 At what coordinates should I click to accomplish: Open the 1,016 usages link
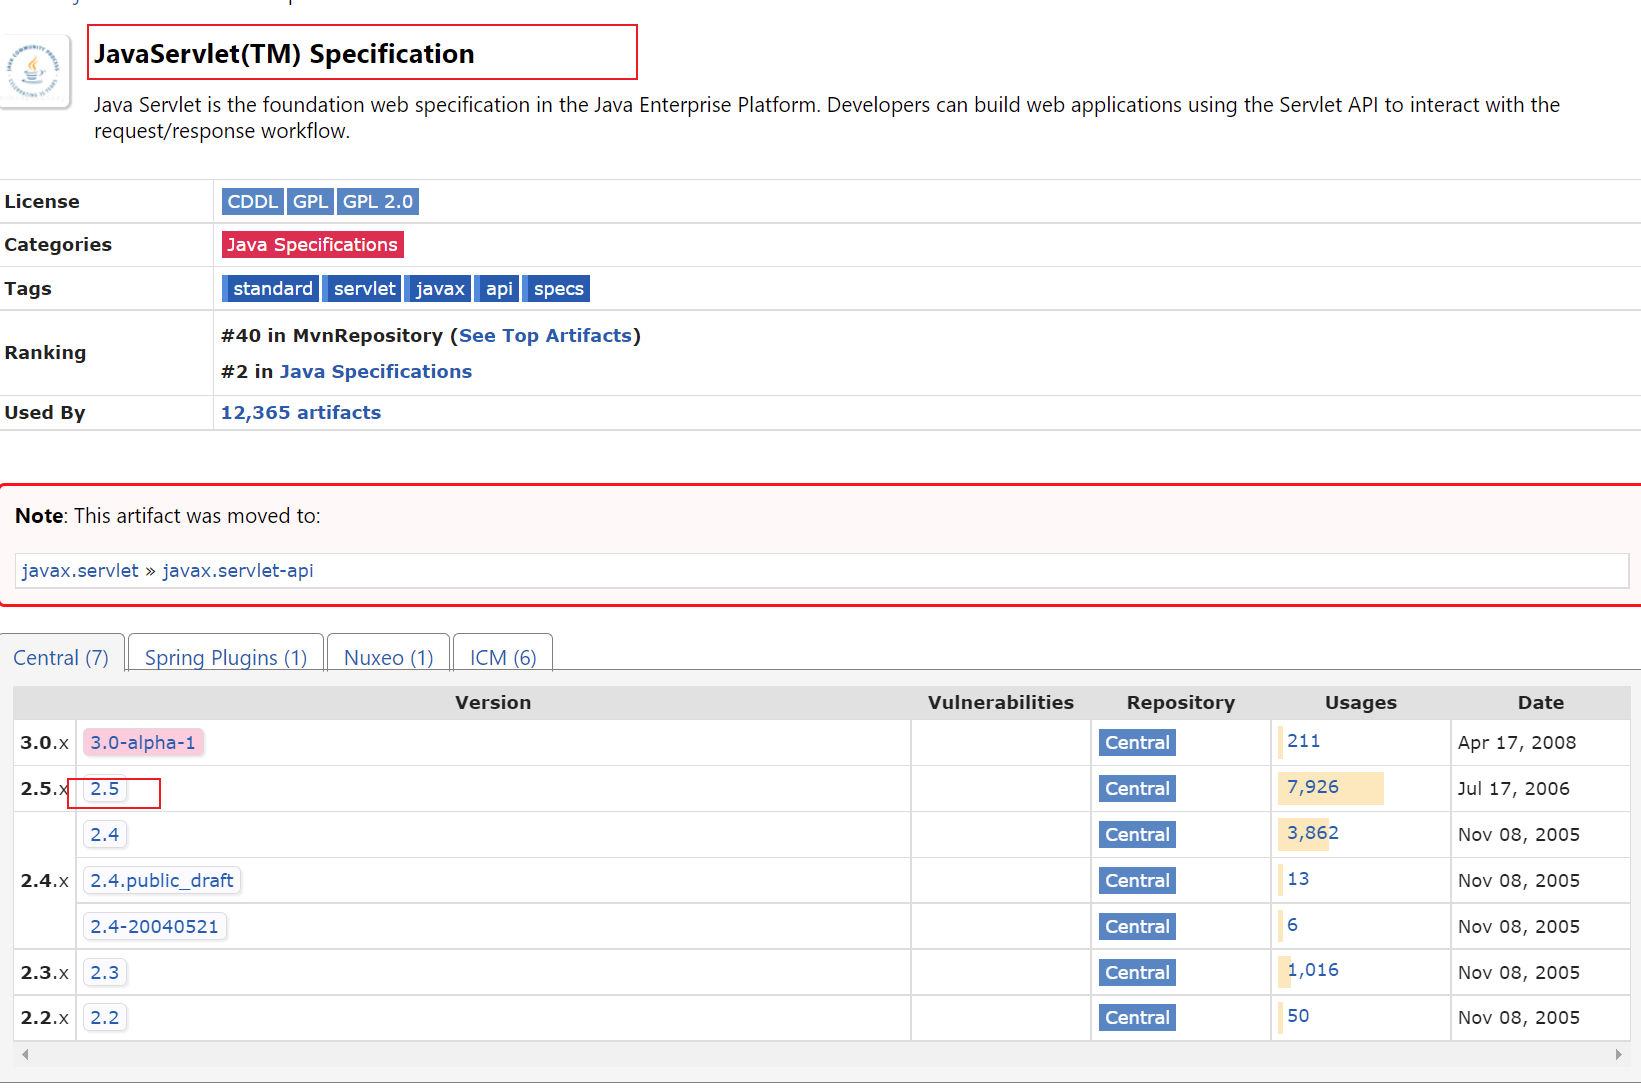pos(1313,970)
